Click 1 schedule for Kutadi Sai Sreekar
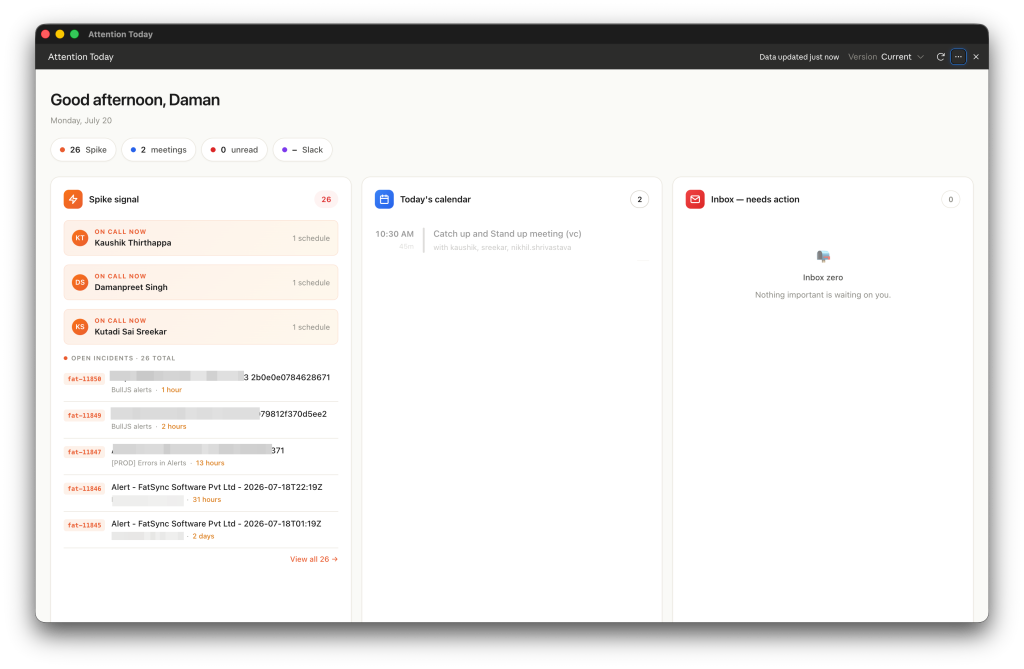 (x=311, y=327)
